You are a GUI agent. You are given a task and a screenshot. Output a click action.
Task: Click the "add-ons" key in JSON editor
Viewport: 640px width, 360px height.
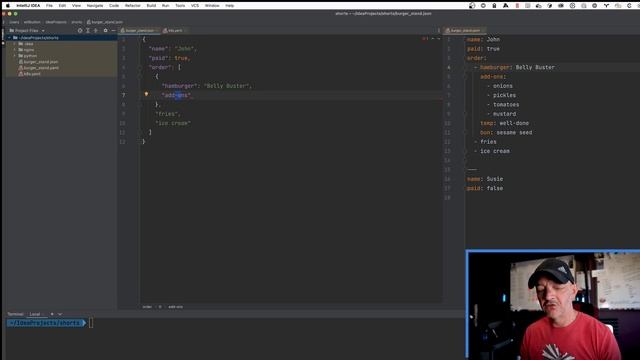click(x=176, y=95)
